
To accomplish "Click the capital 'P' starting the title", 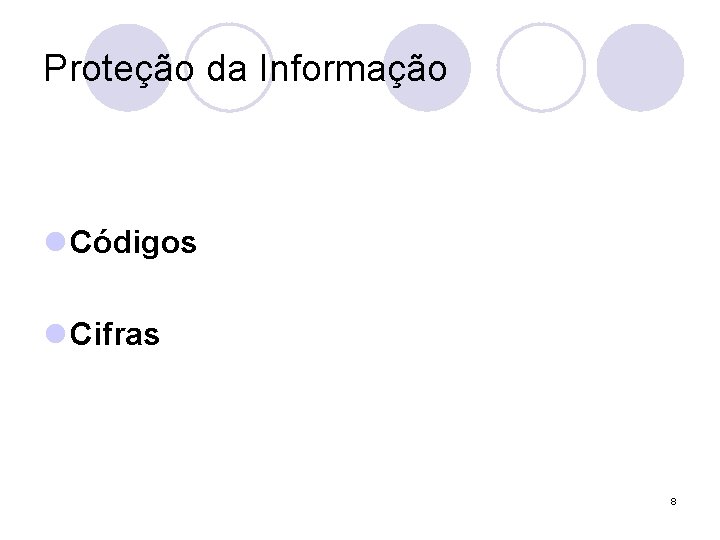I will (55, 68).
